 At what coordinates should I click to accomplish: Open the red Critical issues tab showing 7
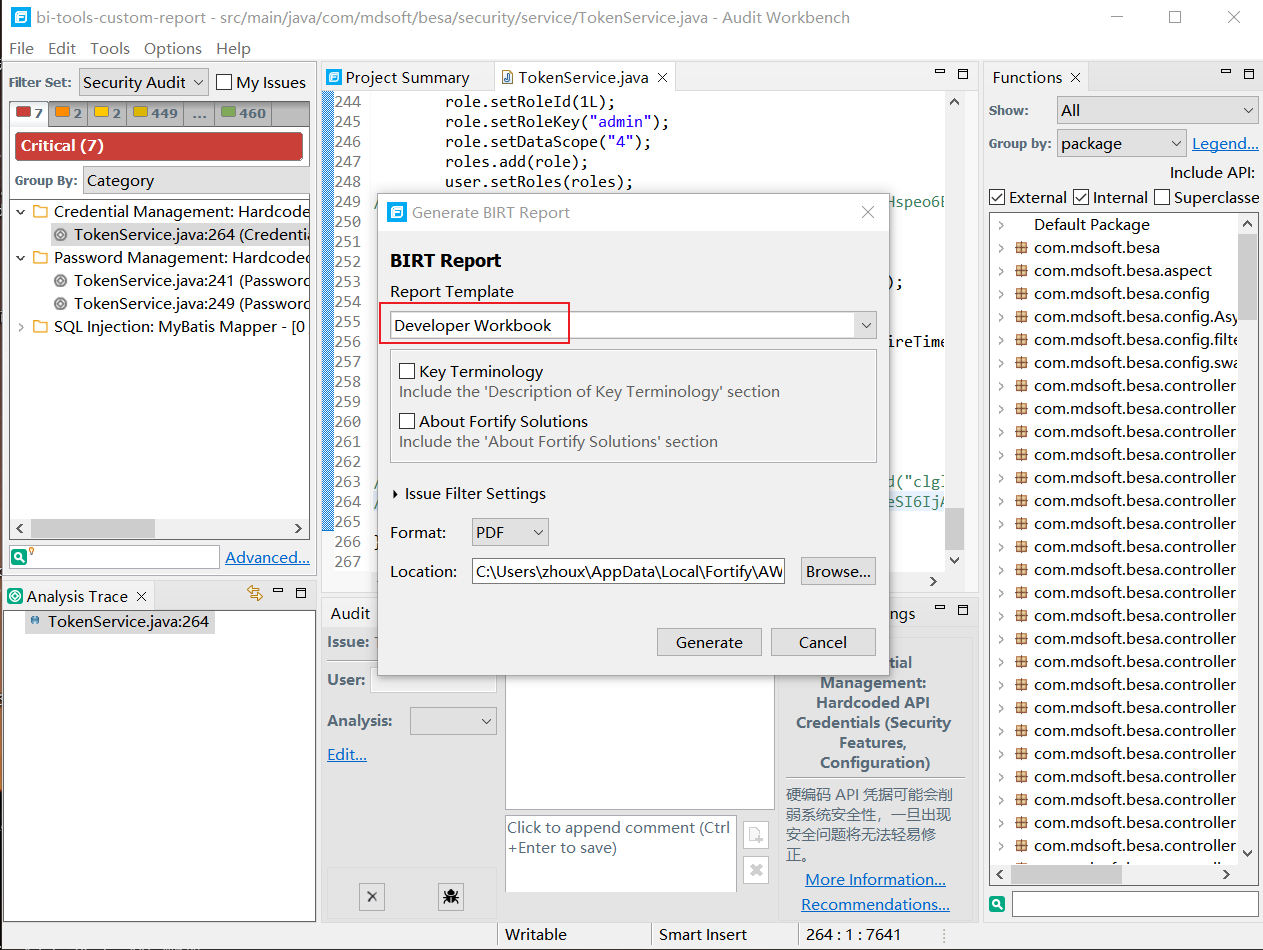(30, 113)
